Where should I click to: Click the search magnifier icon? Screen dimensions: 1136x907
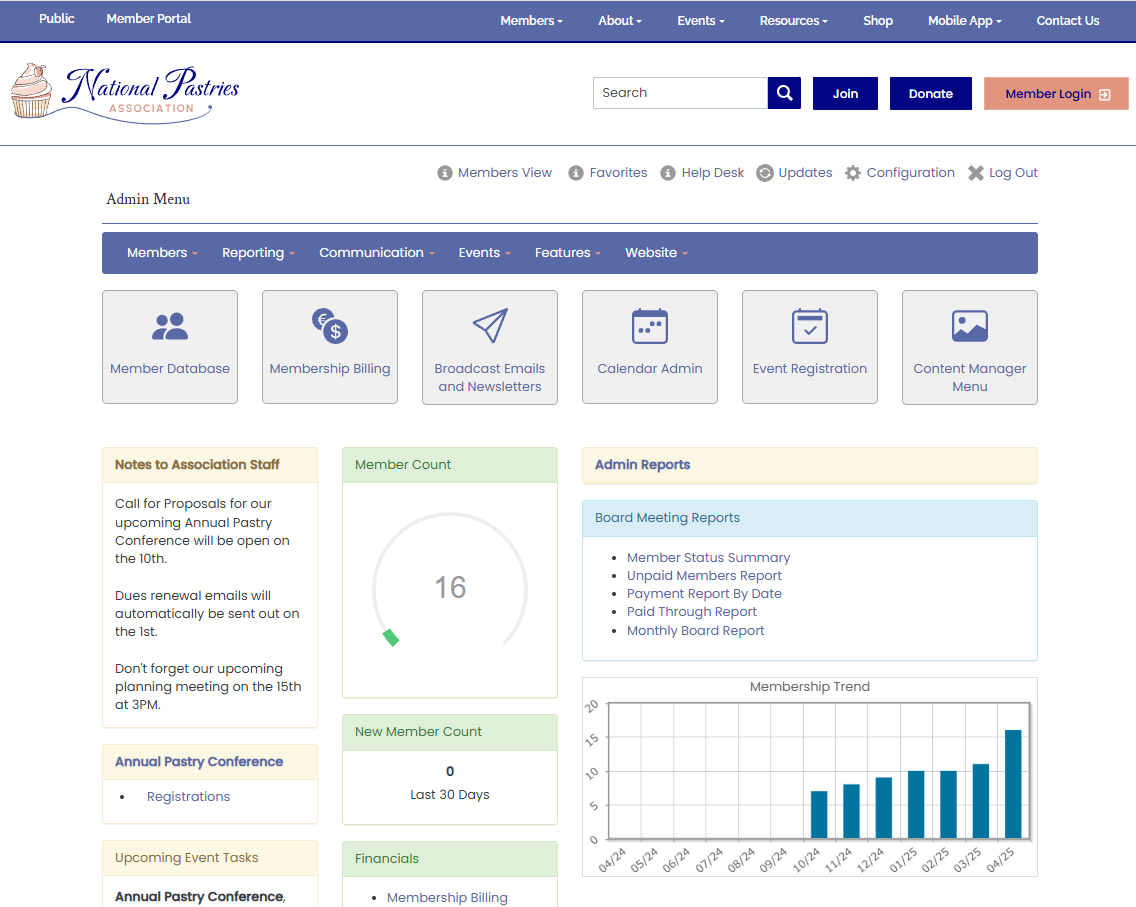784,93
